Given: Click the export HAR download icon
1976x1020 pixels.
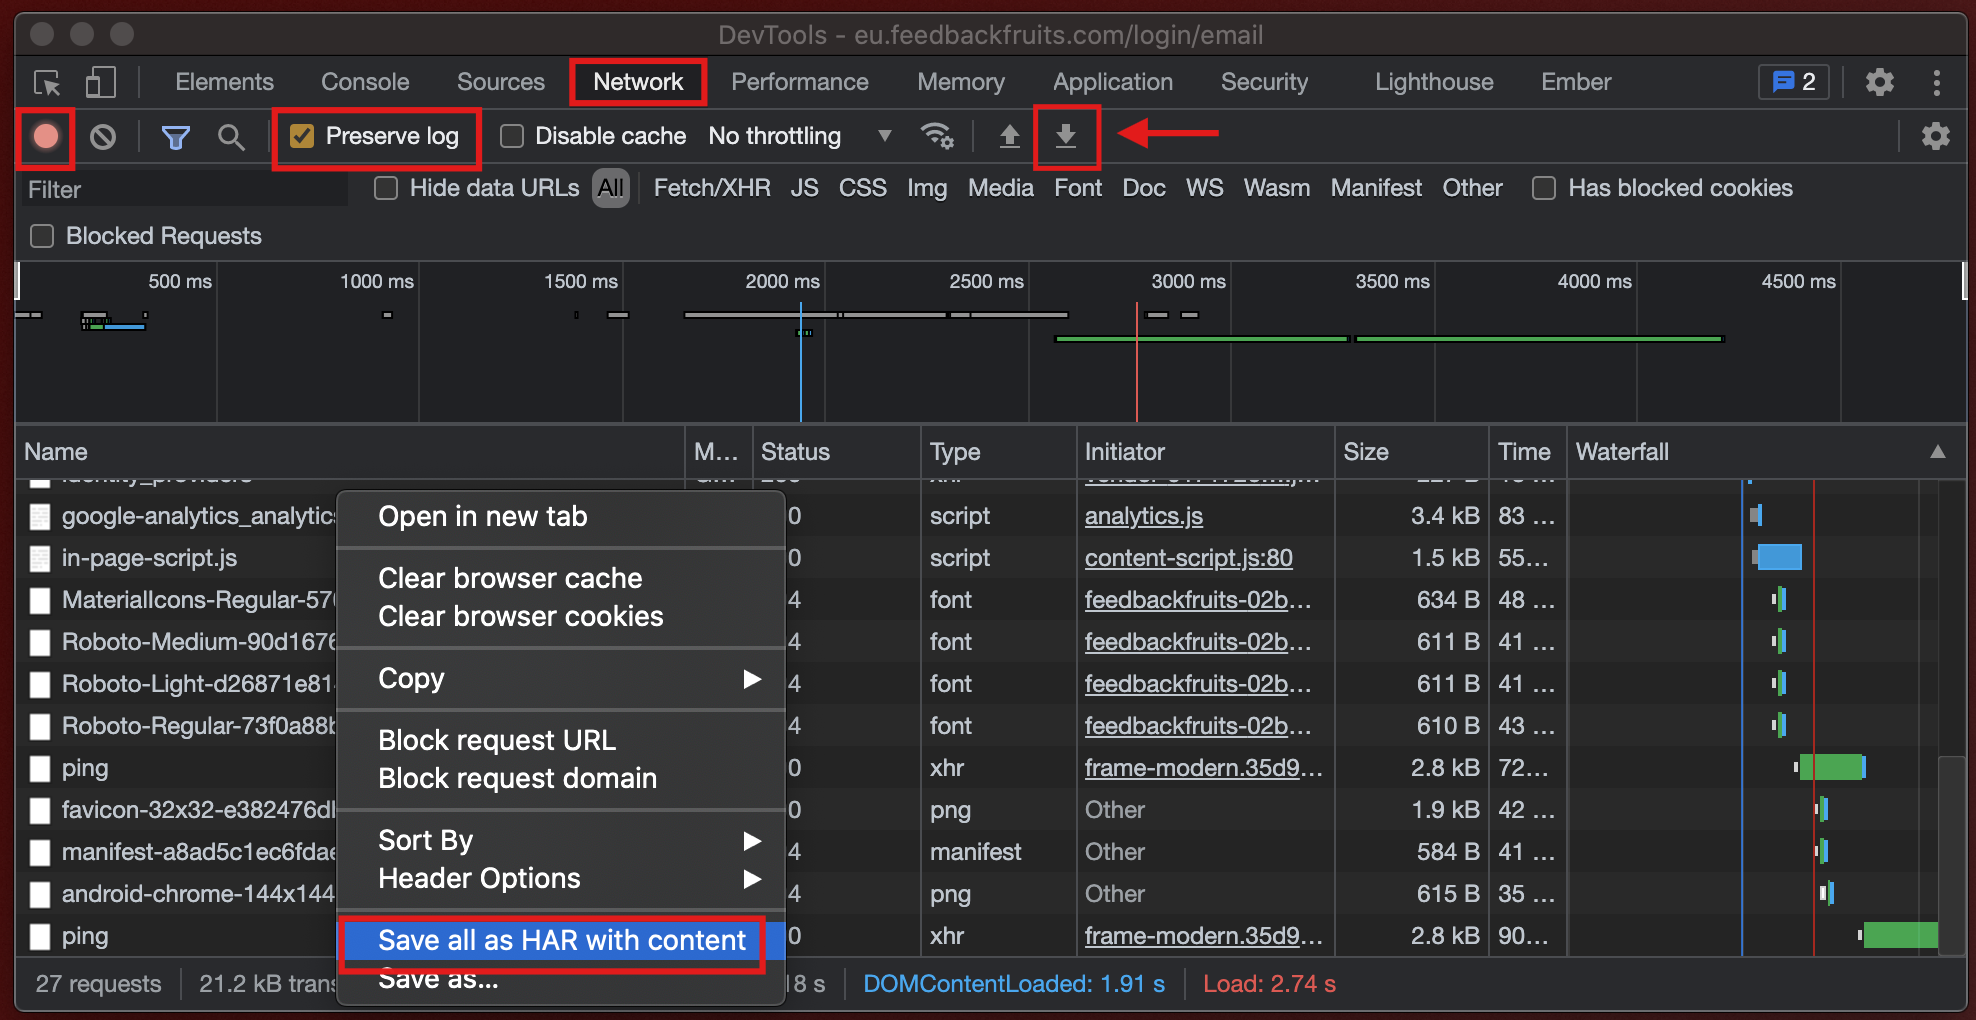Looking at the screenshot, I should [1066, 136].
